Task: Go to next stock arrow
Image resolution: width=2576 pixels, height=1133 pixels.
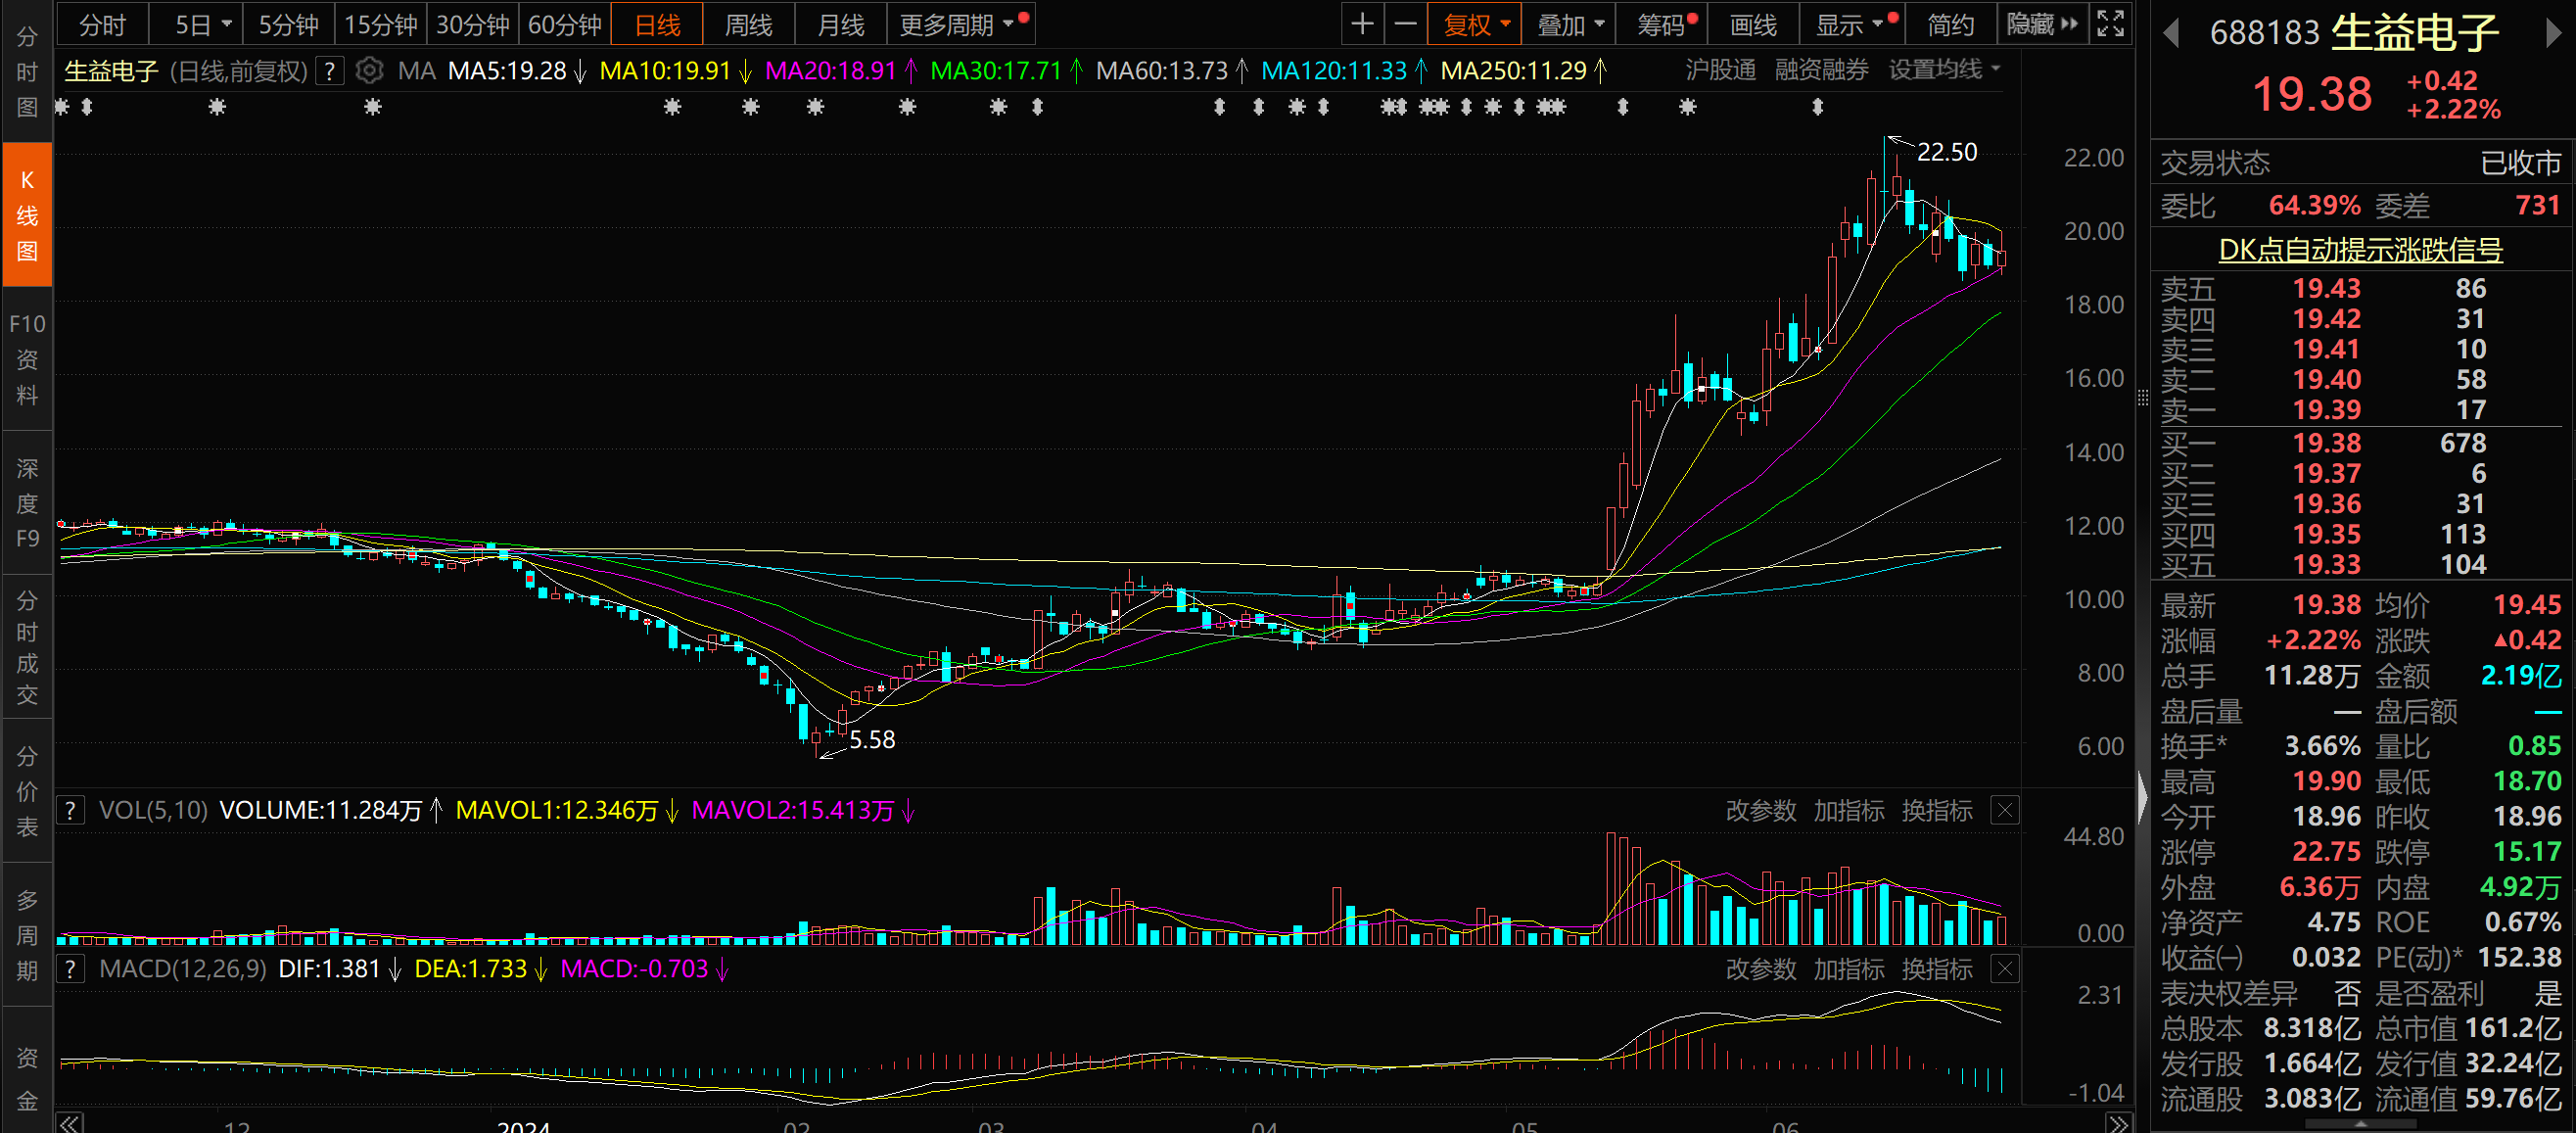Action: [x=2553, y=34]
